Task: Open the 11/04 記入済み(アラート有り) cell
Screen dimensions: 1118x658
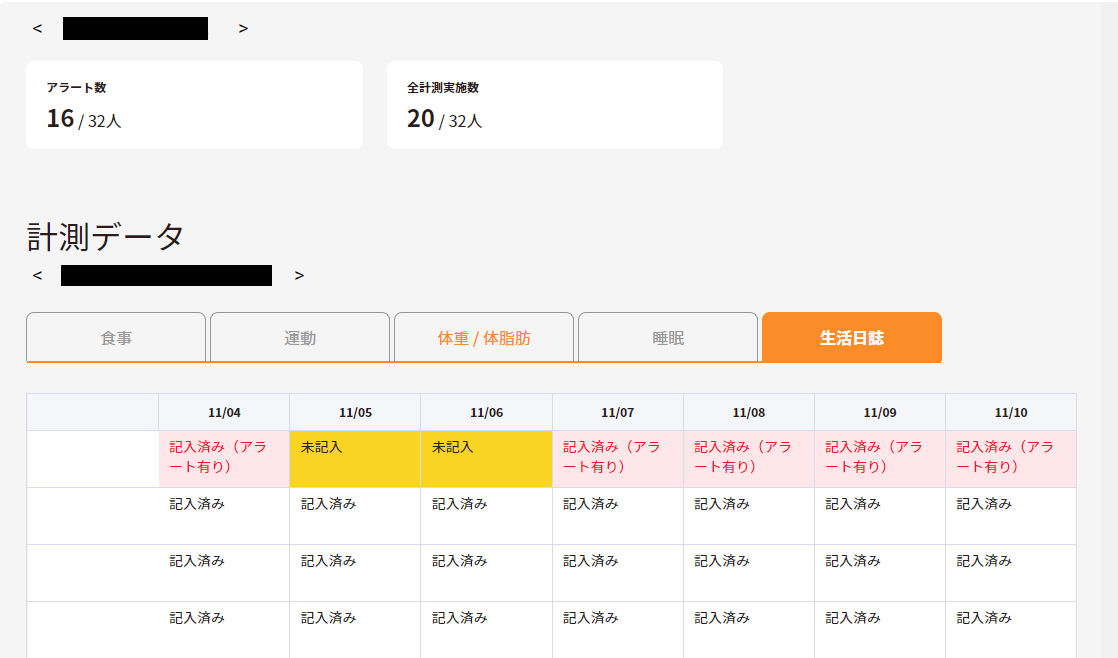Action: pos(224,459)
